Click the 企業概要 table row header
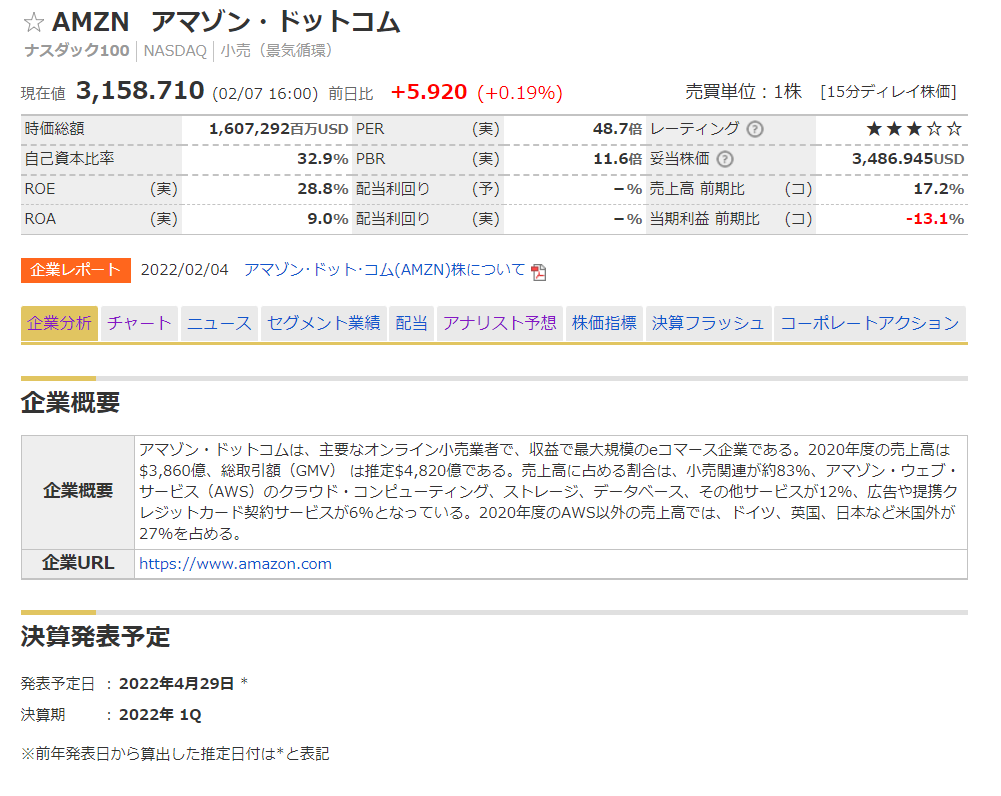The width and height of the screenshot is (1001, 796). tap(78, 492)
